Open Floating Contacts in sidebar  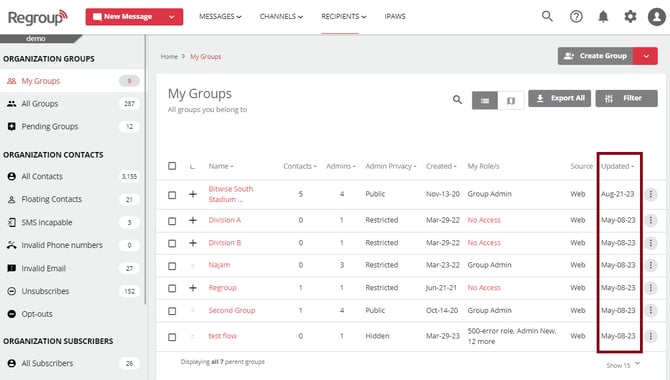click(x=72, y=199)
